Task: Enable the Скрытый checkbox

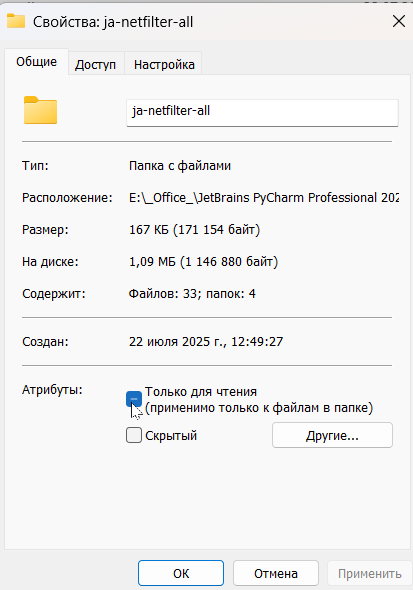Action: click(134, 435)
